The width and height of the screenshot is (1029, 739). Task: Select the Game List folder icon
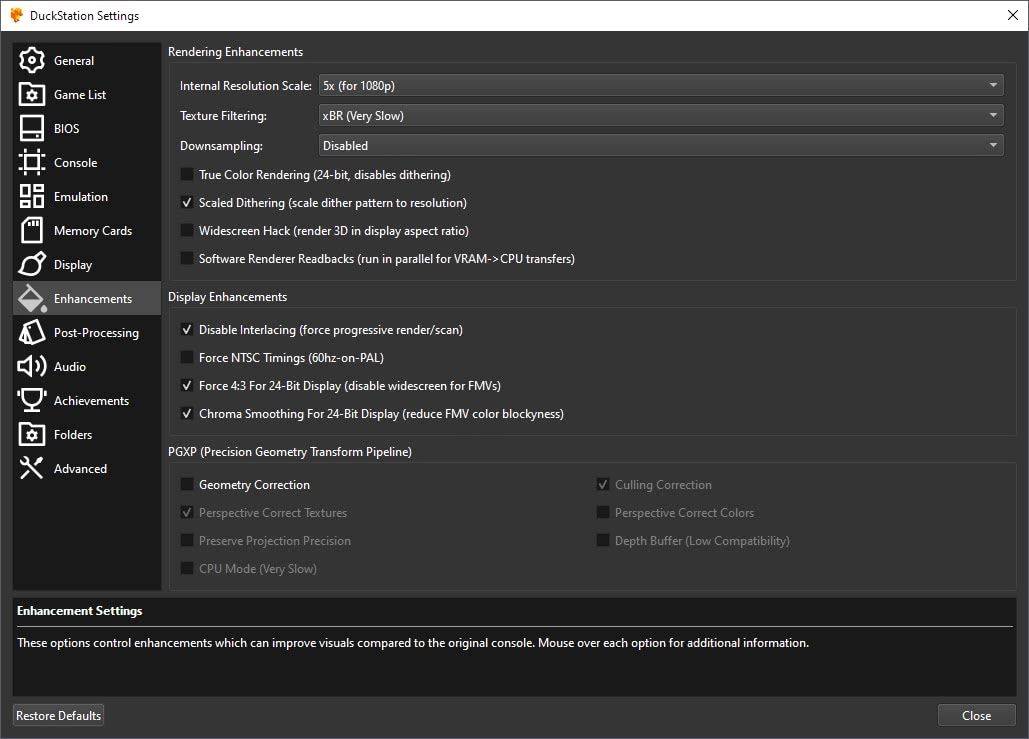coord(32,95)
